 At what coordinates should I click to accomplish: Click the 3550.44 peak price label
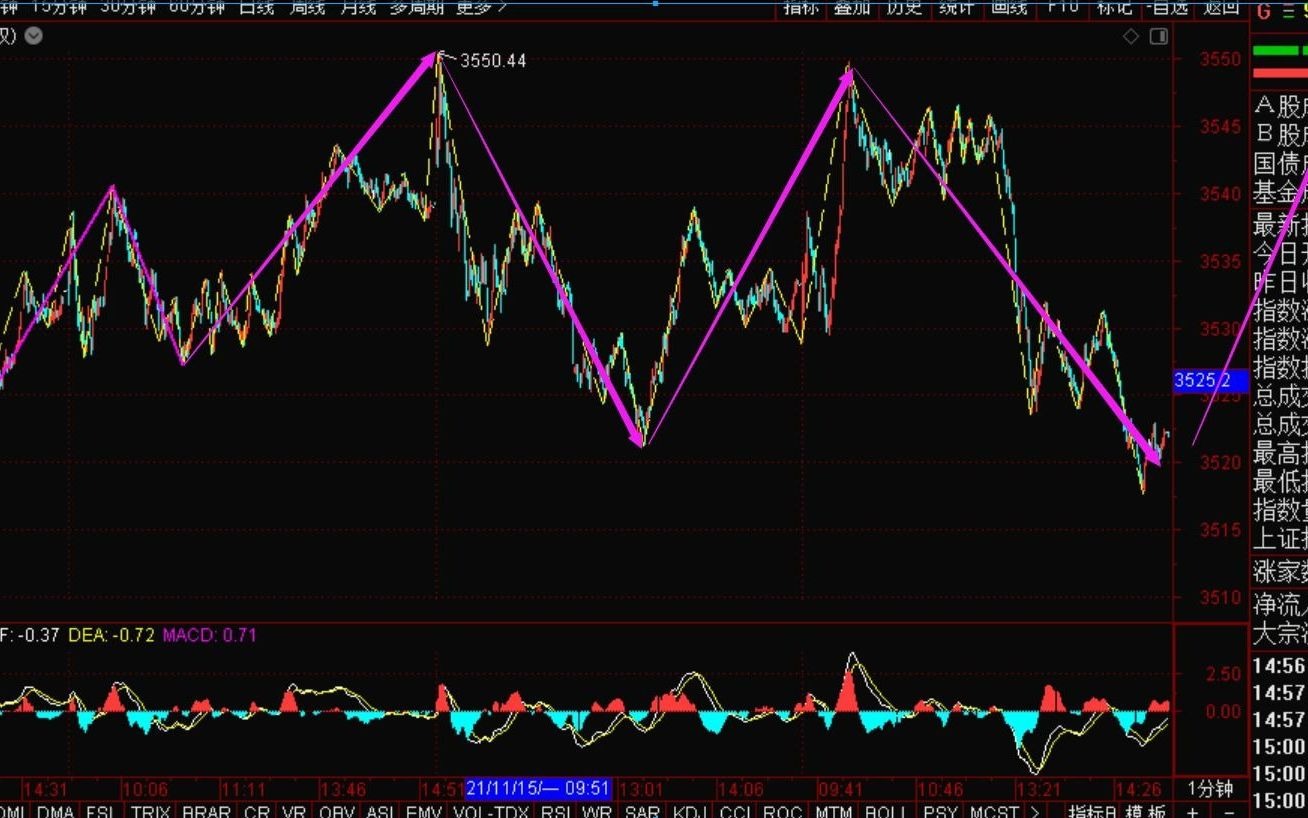coord(493,61)
